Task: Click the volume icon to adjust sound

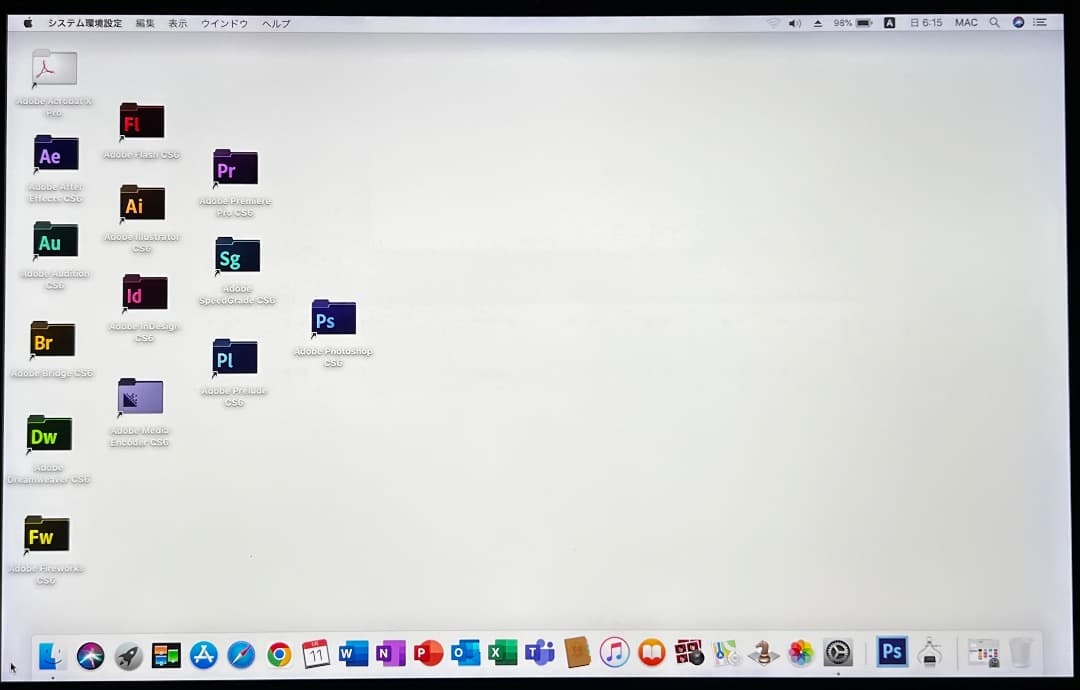Action: coord(795,21)
